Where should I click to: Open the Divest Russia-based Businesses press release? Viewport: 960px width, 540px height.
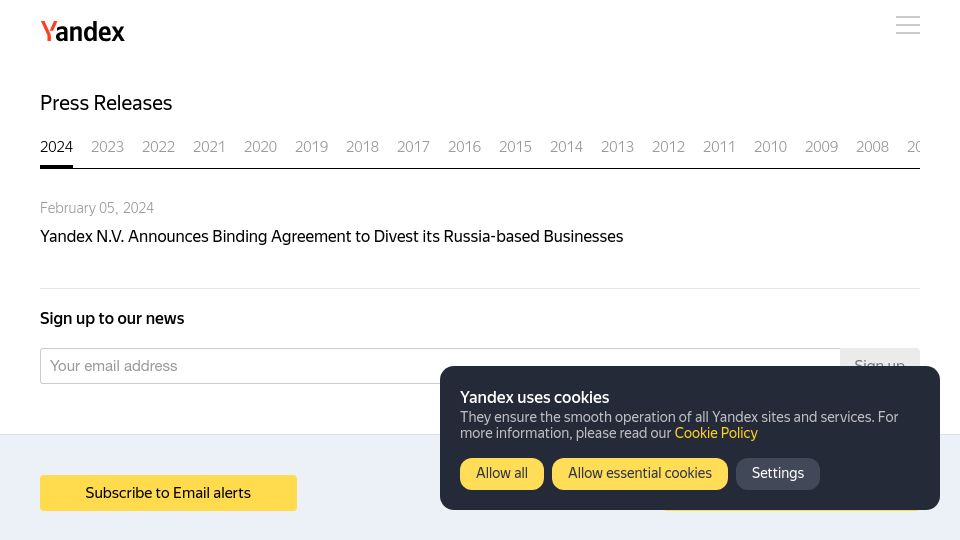pos(331,236)
